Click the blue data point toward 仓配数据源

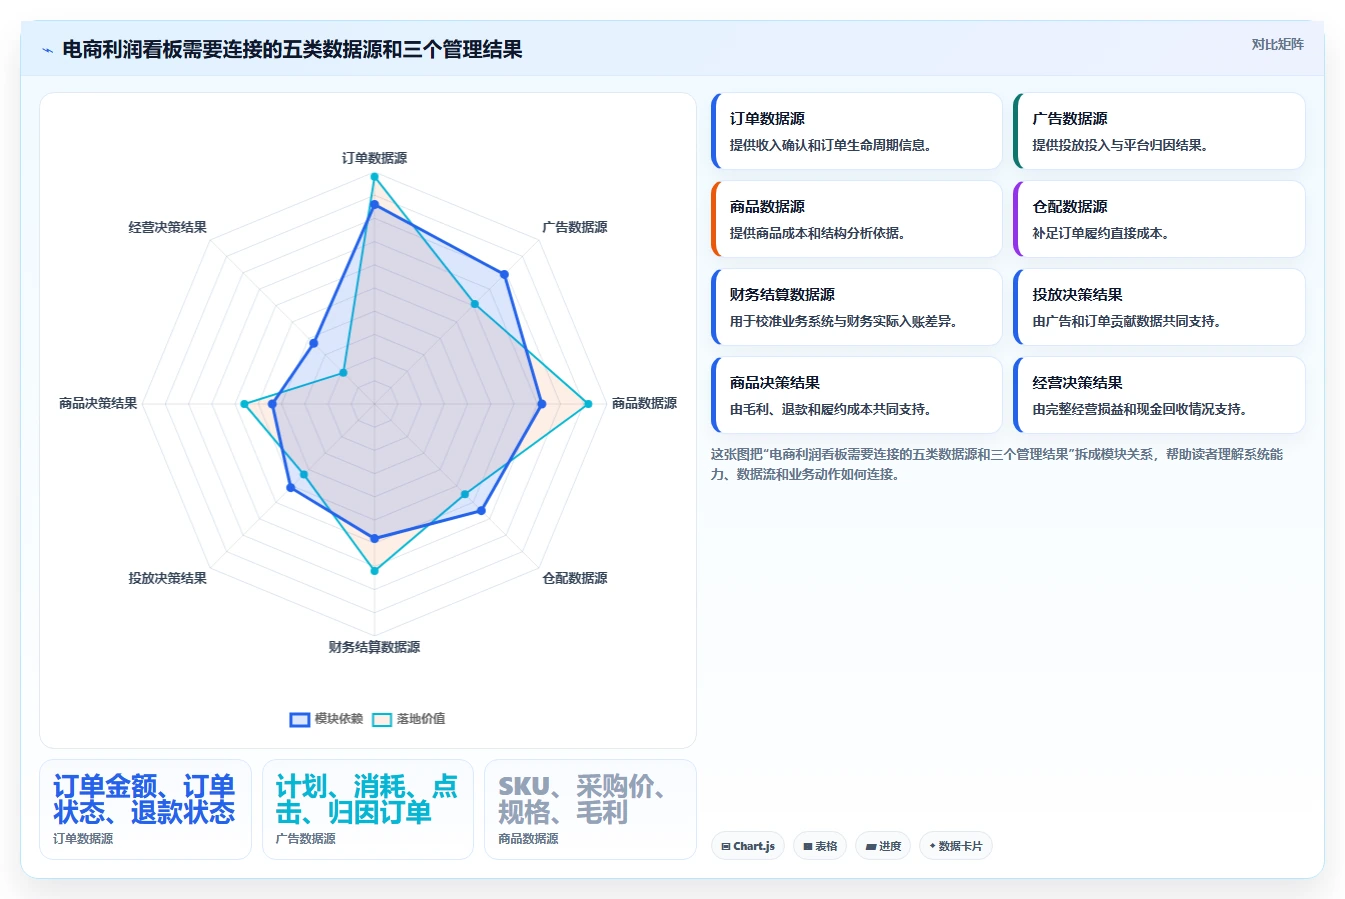pyautogui.click(x=481, y=510)
